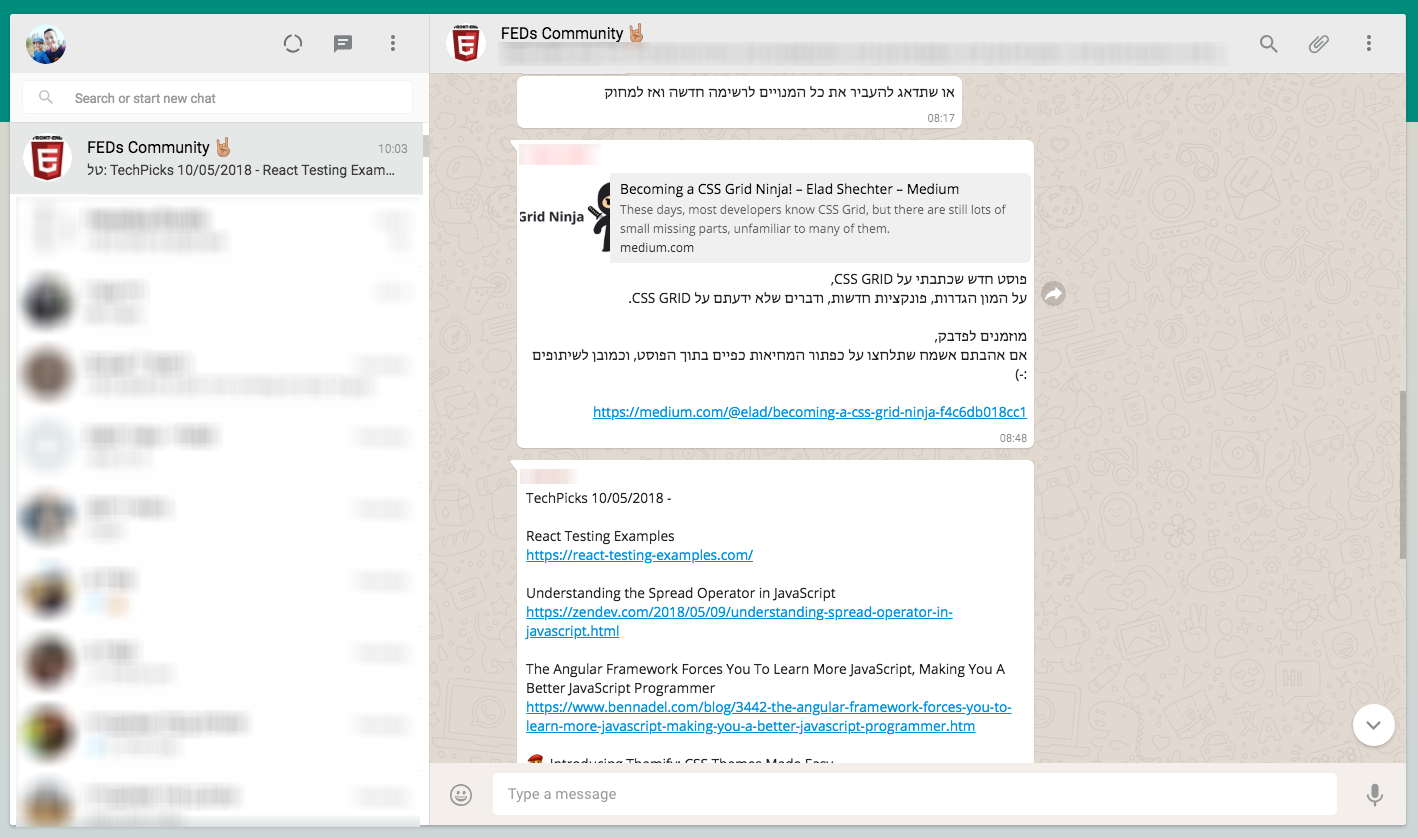Open group info from header HTML5 avatar
The height and width of the screenshot is (837, 1418).
(466, 43)
